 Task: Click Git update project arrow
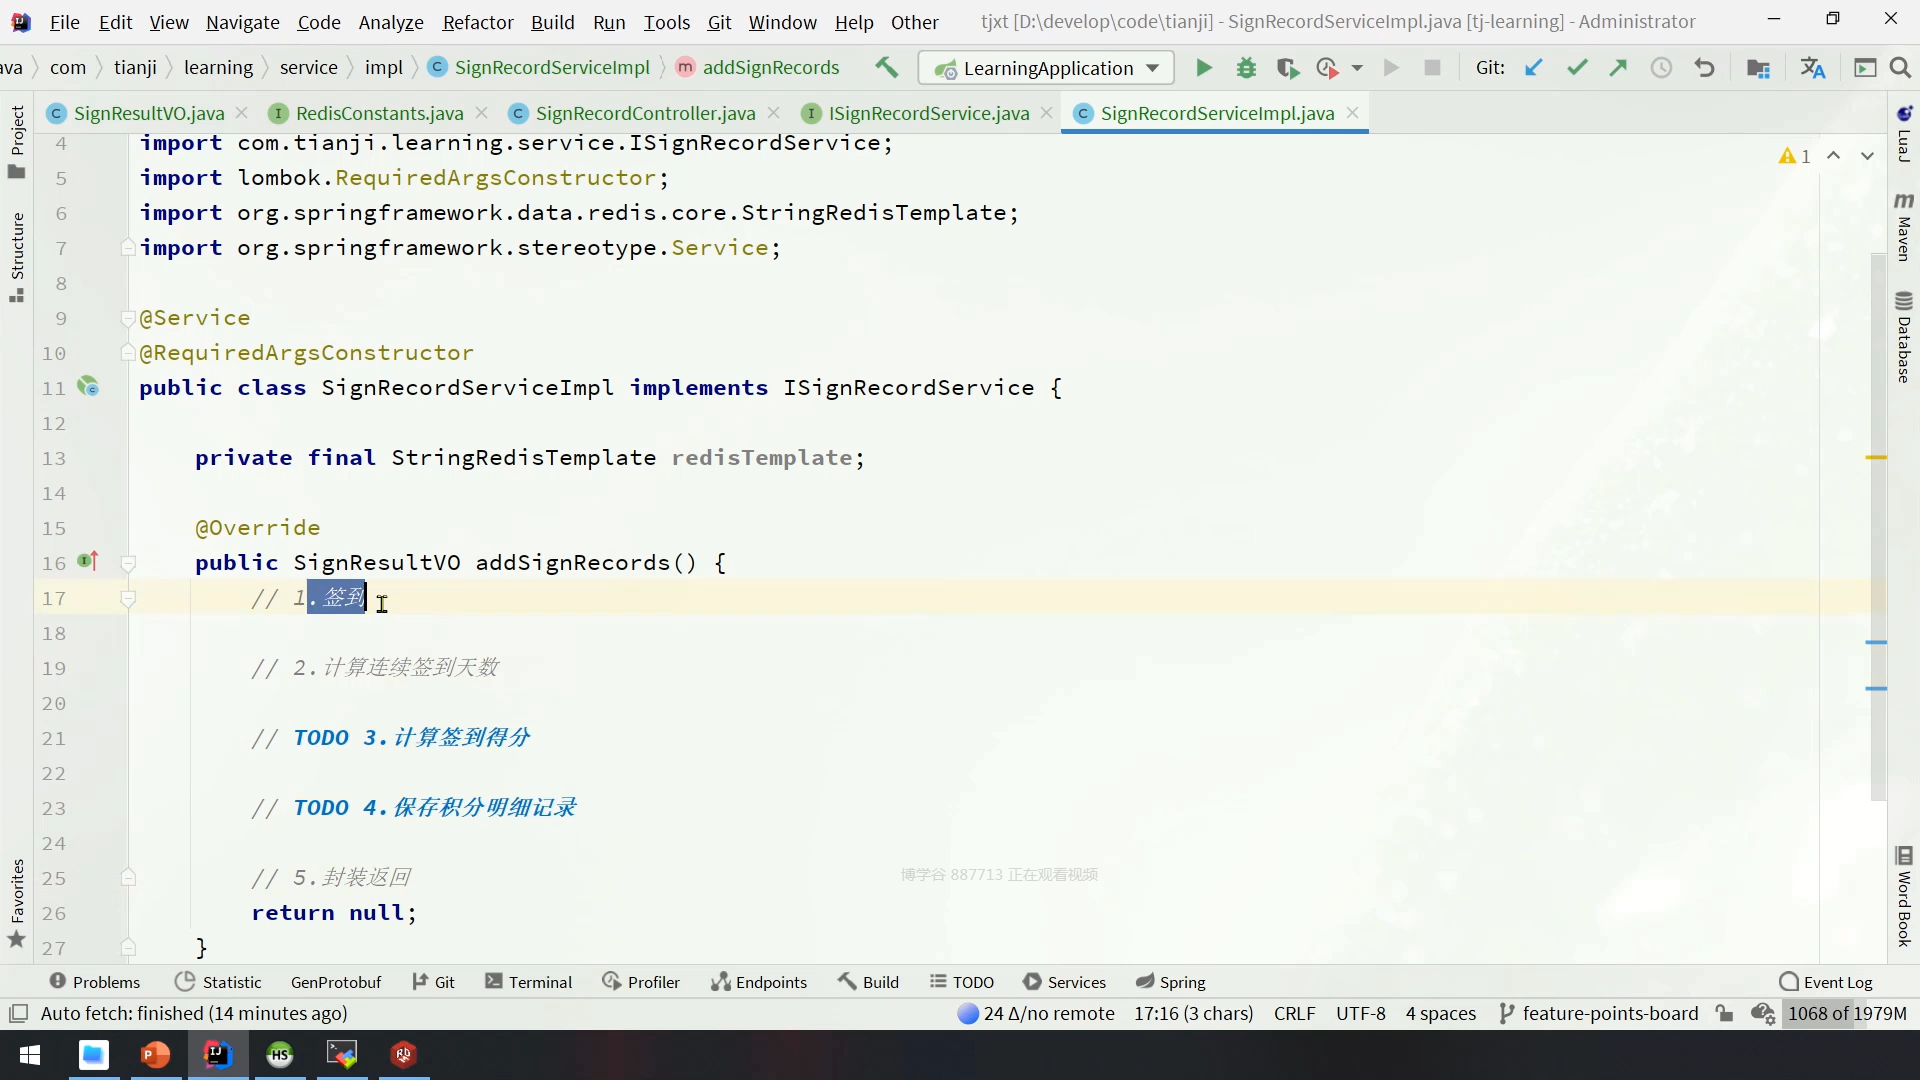pos(1533,68)
